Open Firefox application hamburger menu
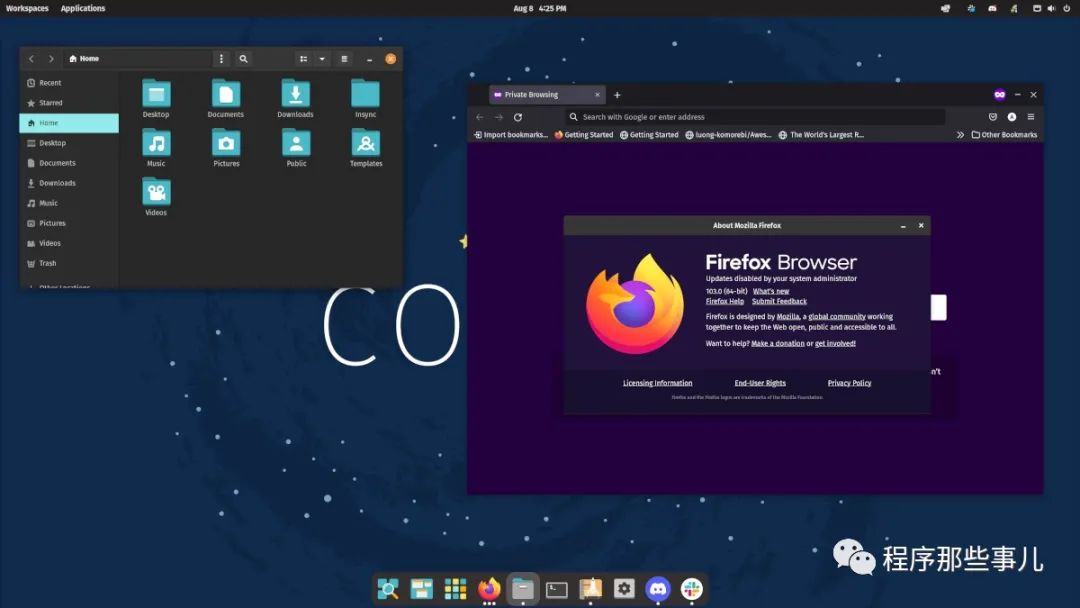 [1031, 117]
